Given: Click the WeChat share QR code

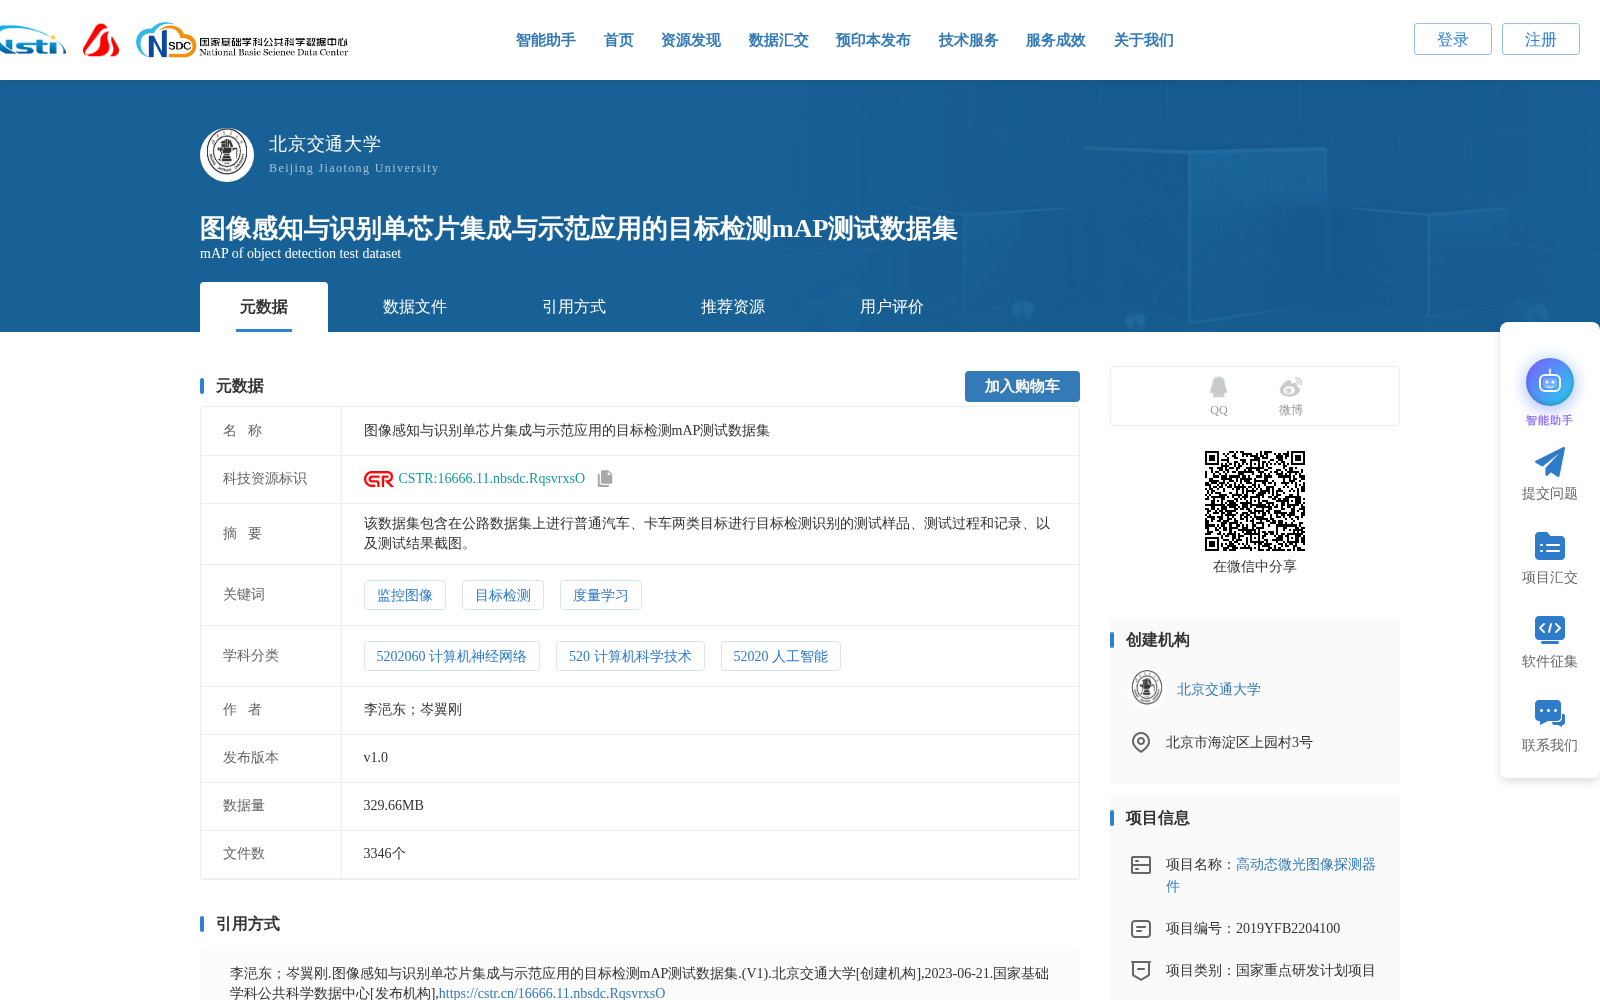Looking at the screenshot, I should 1255,501.
